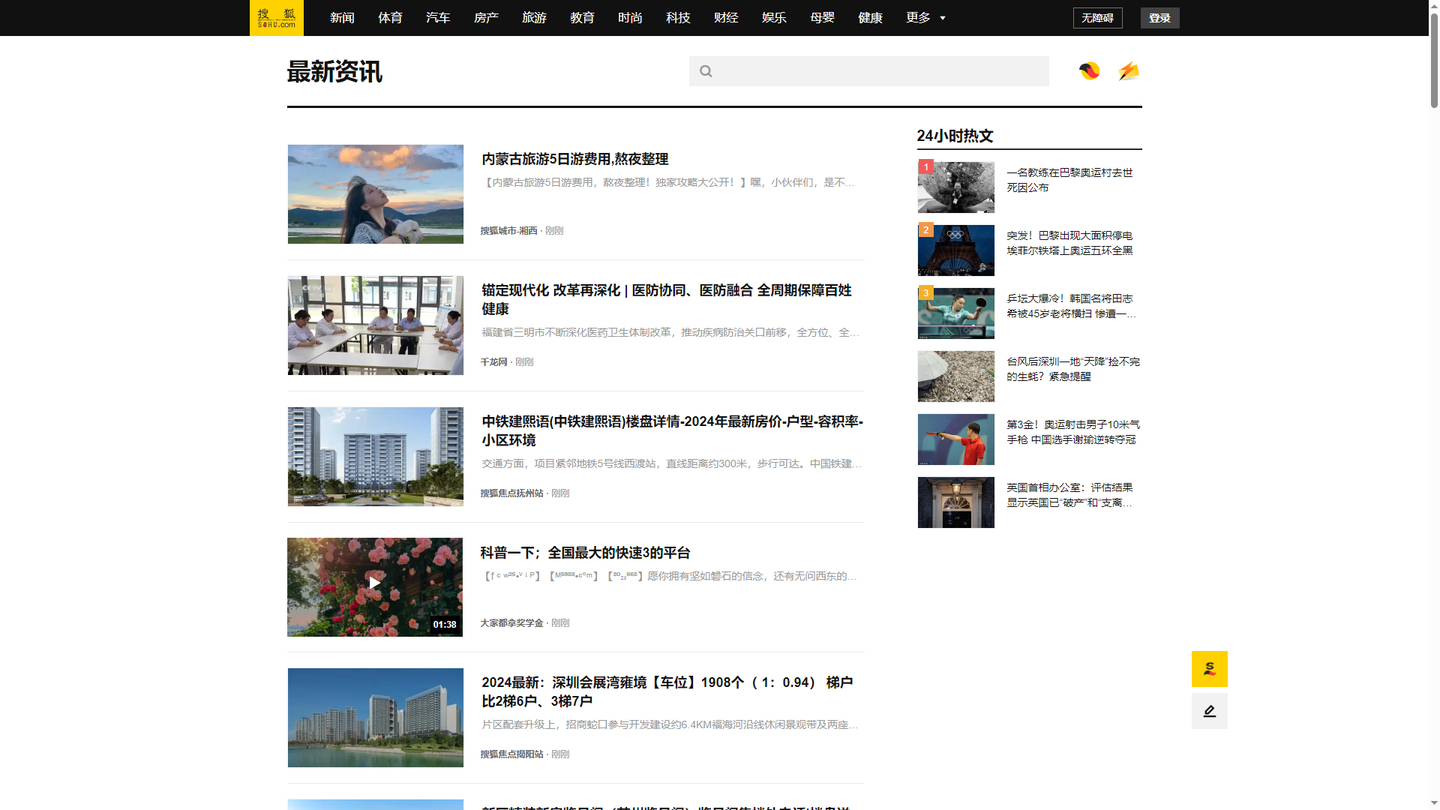
Task: Click the Sohu logo icon
Action: pos(276,18)
